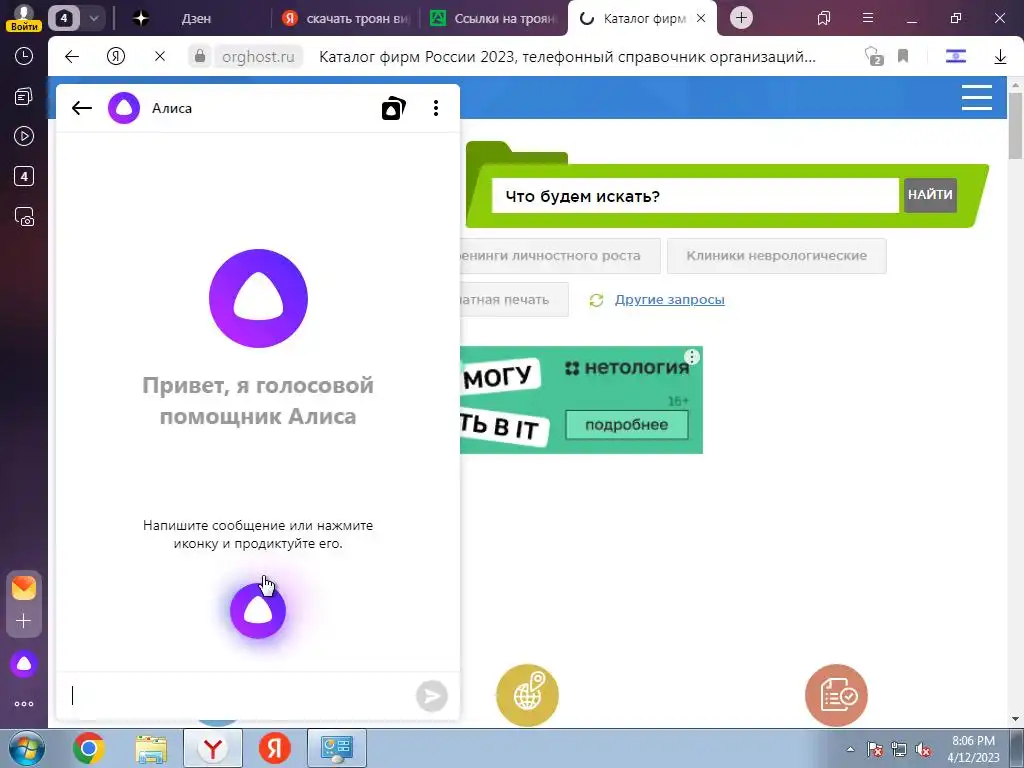Select the Клиники неврологические suggestion

(x=776, y=256)
